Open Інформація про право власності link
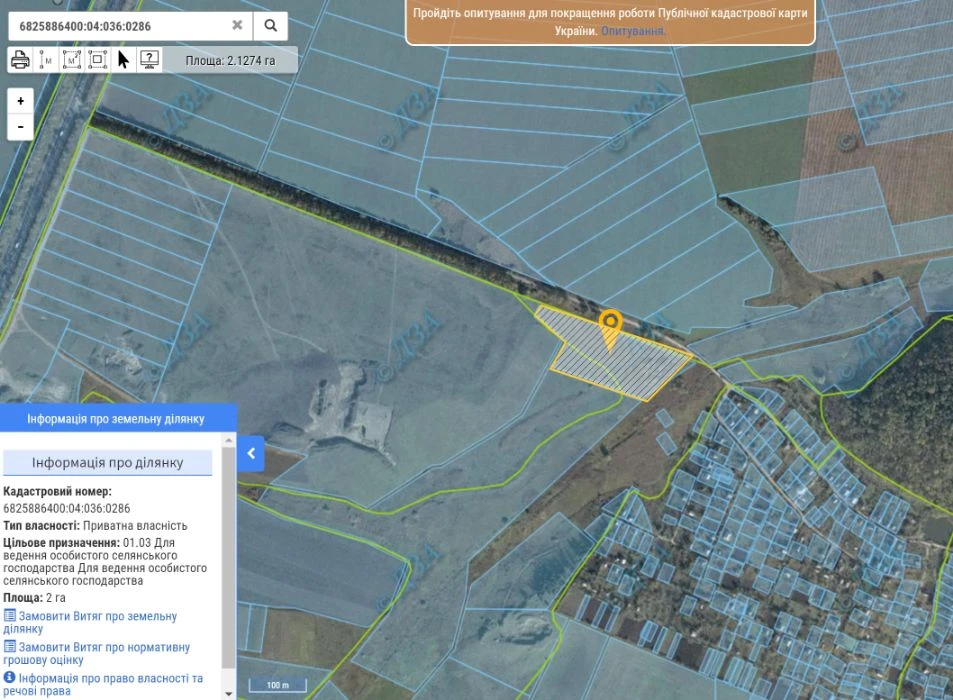This screenshot has height=700, width=953. coord(103,684)
